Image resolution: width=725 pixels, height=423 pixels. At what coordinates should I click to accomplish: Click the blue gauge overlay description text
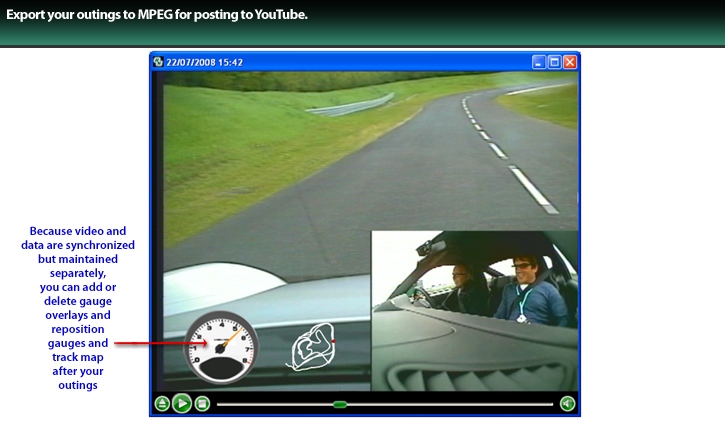tap(78, 307)
